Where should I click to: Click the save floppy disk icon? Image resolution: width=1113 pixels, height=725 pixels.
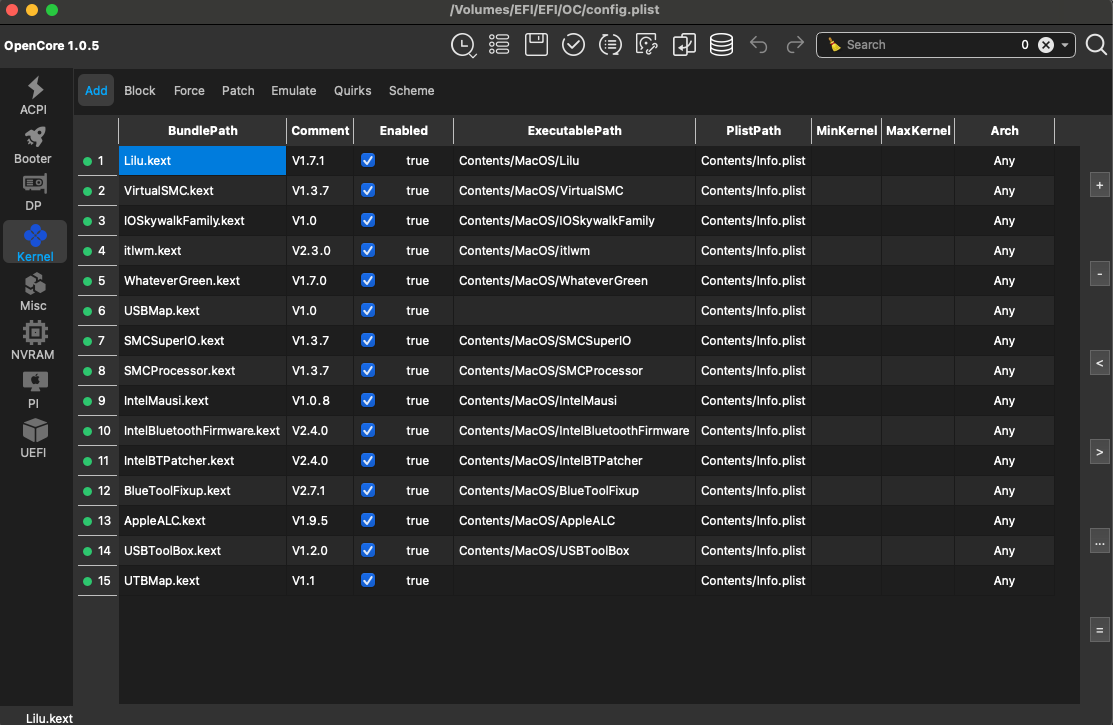coord(536,45)
